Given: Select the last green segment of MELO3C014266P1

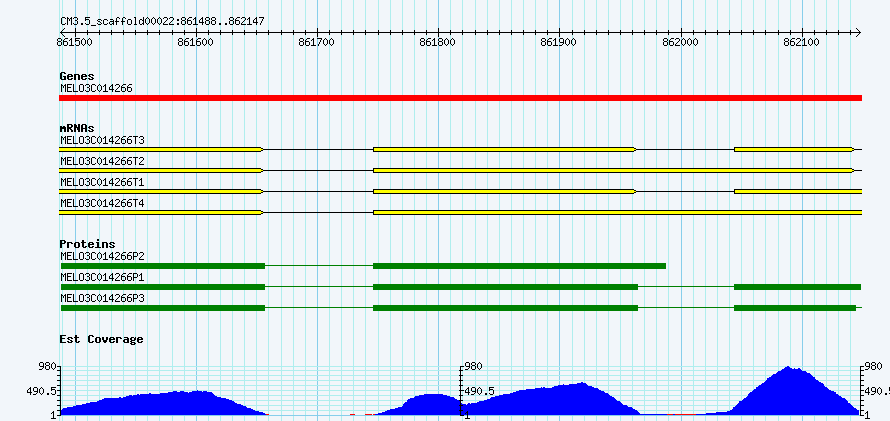Looking at the screenshot, I should click(x=797, y=287).
